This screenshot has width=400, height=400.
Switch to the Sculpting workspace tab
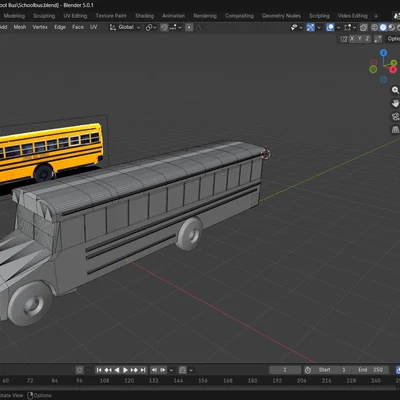pos(44,16)
